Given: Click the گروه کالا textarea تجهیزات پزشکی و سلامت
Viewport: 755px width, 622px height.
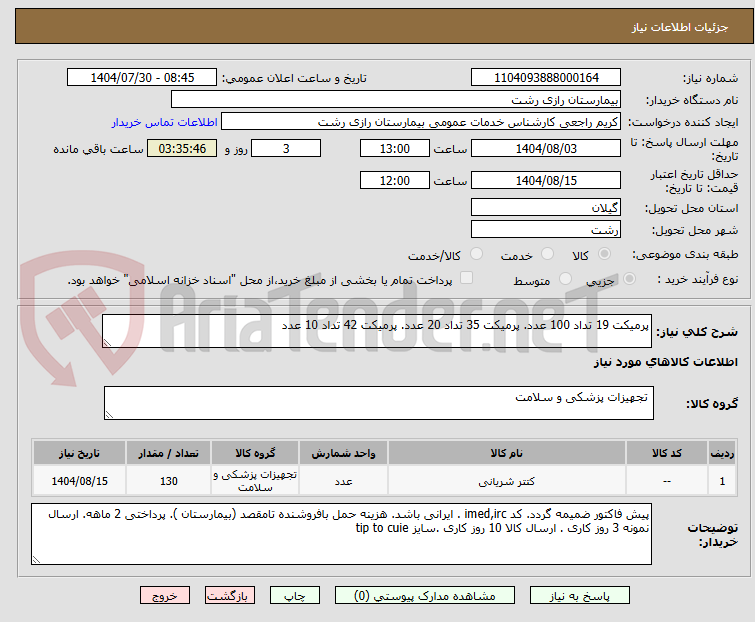Looking at the screenshot, I should pos(379,403).
